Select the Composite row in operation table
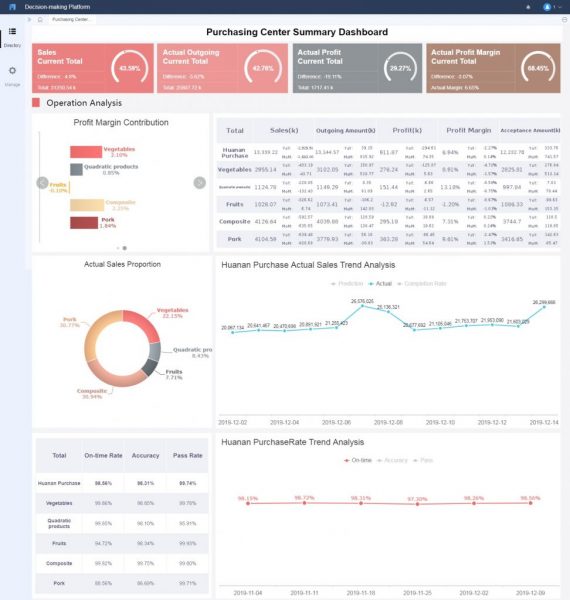The width and height of the screenshot is (570, 600). [388, 222]
